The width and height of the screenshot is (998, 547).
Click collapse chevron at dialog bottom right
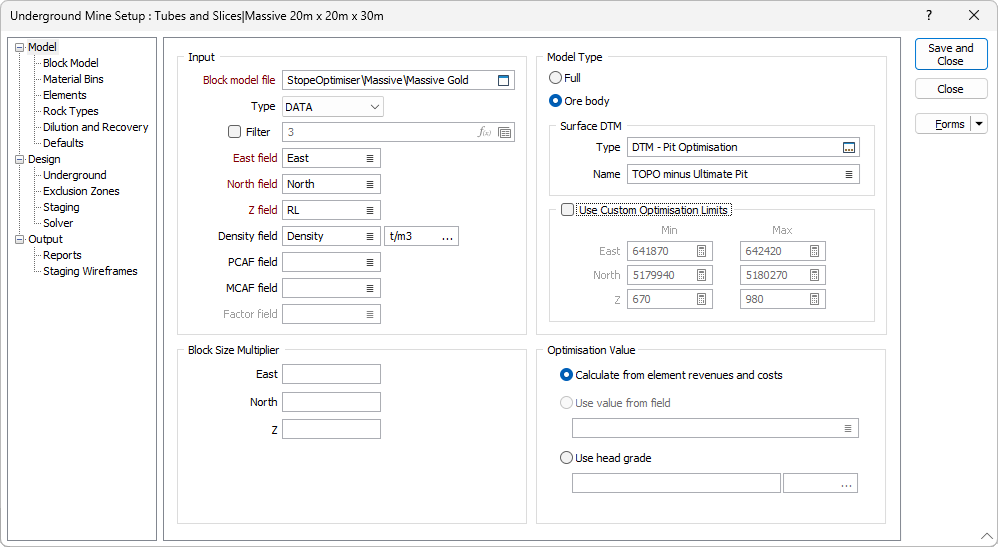pos(987,536)
